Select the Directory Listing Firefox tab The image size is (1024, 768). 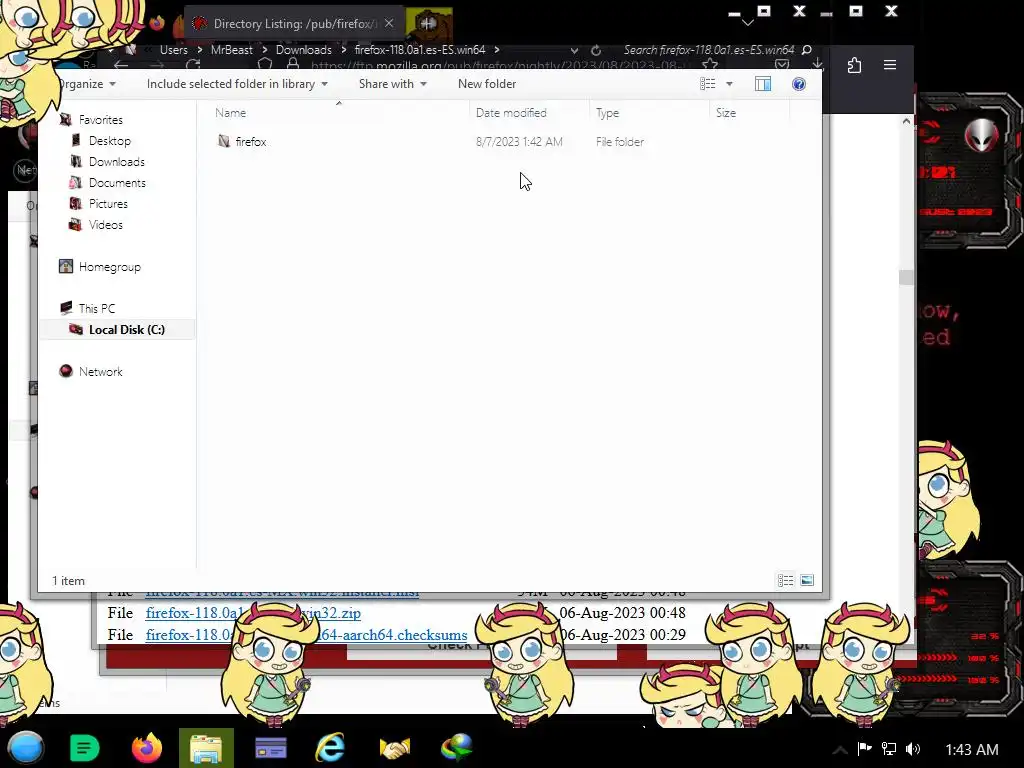pos(294,24)
